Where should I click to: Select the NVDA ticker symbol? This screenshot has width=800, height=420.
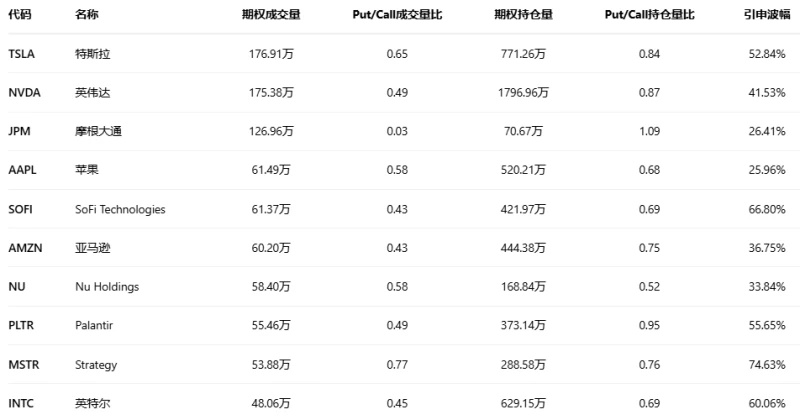24,92
